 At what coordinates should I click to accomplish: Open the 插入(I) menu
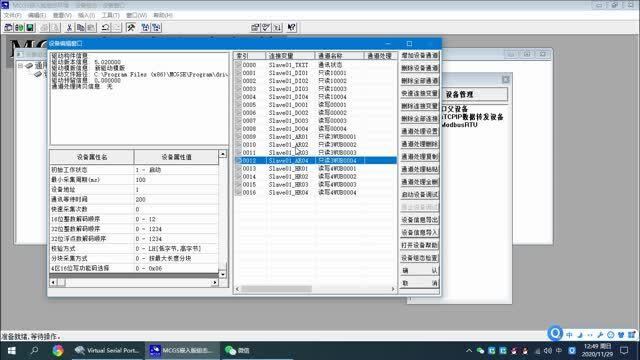click(x=86, y=15)
